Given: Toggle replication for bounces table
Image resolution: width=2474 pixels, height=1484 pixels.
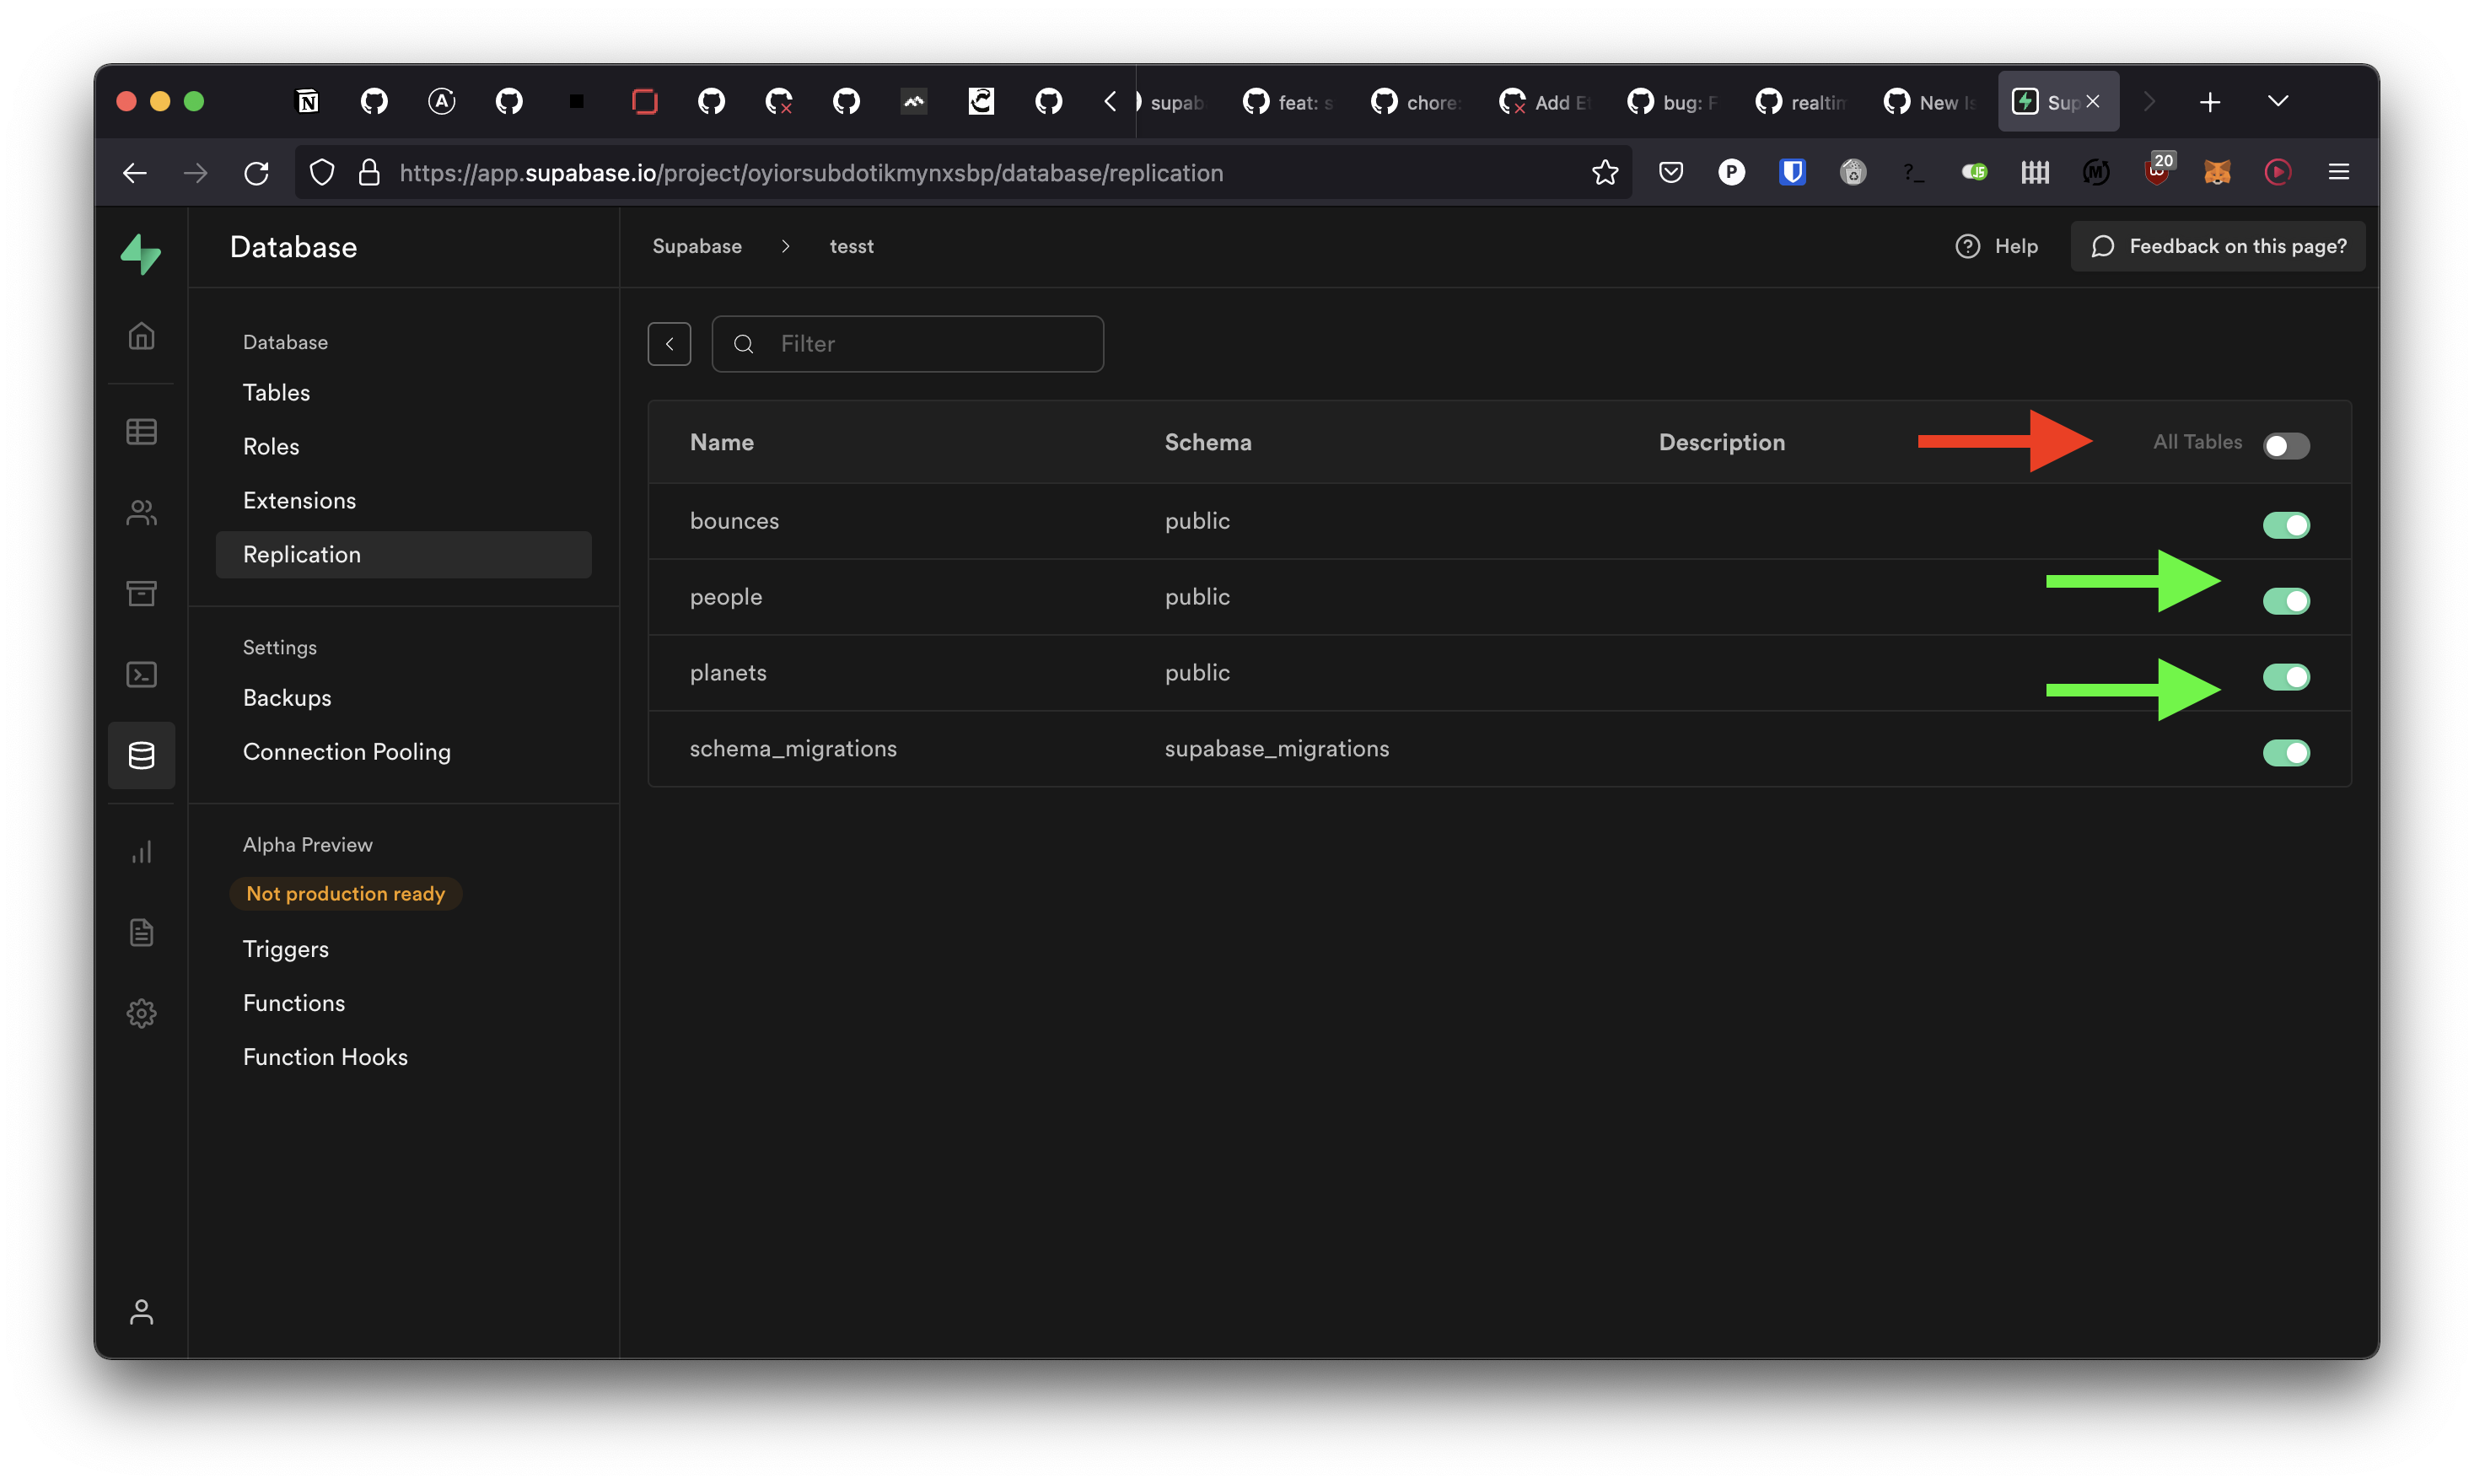Looking at the screenshot, I should point(2286,525).
